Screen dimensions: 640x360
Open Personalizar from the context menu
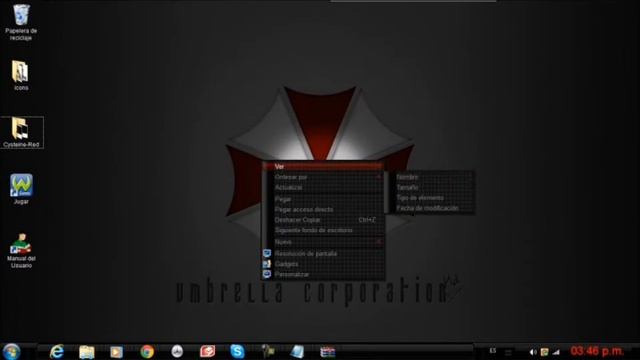click(324, 274)
